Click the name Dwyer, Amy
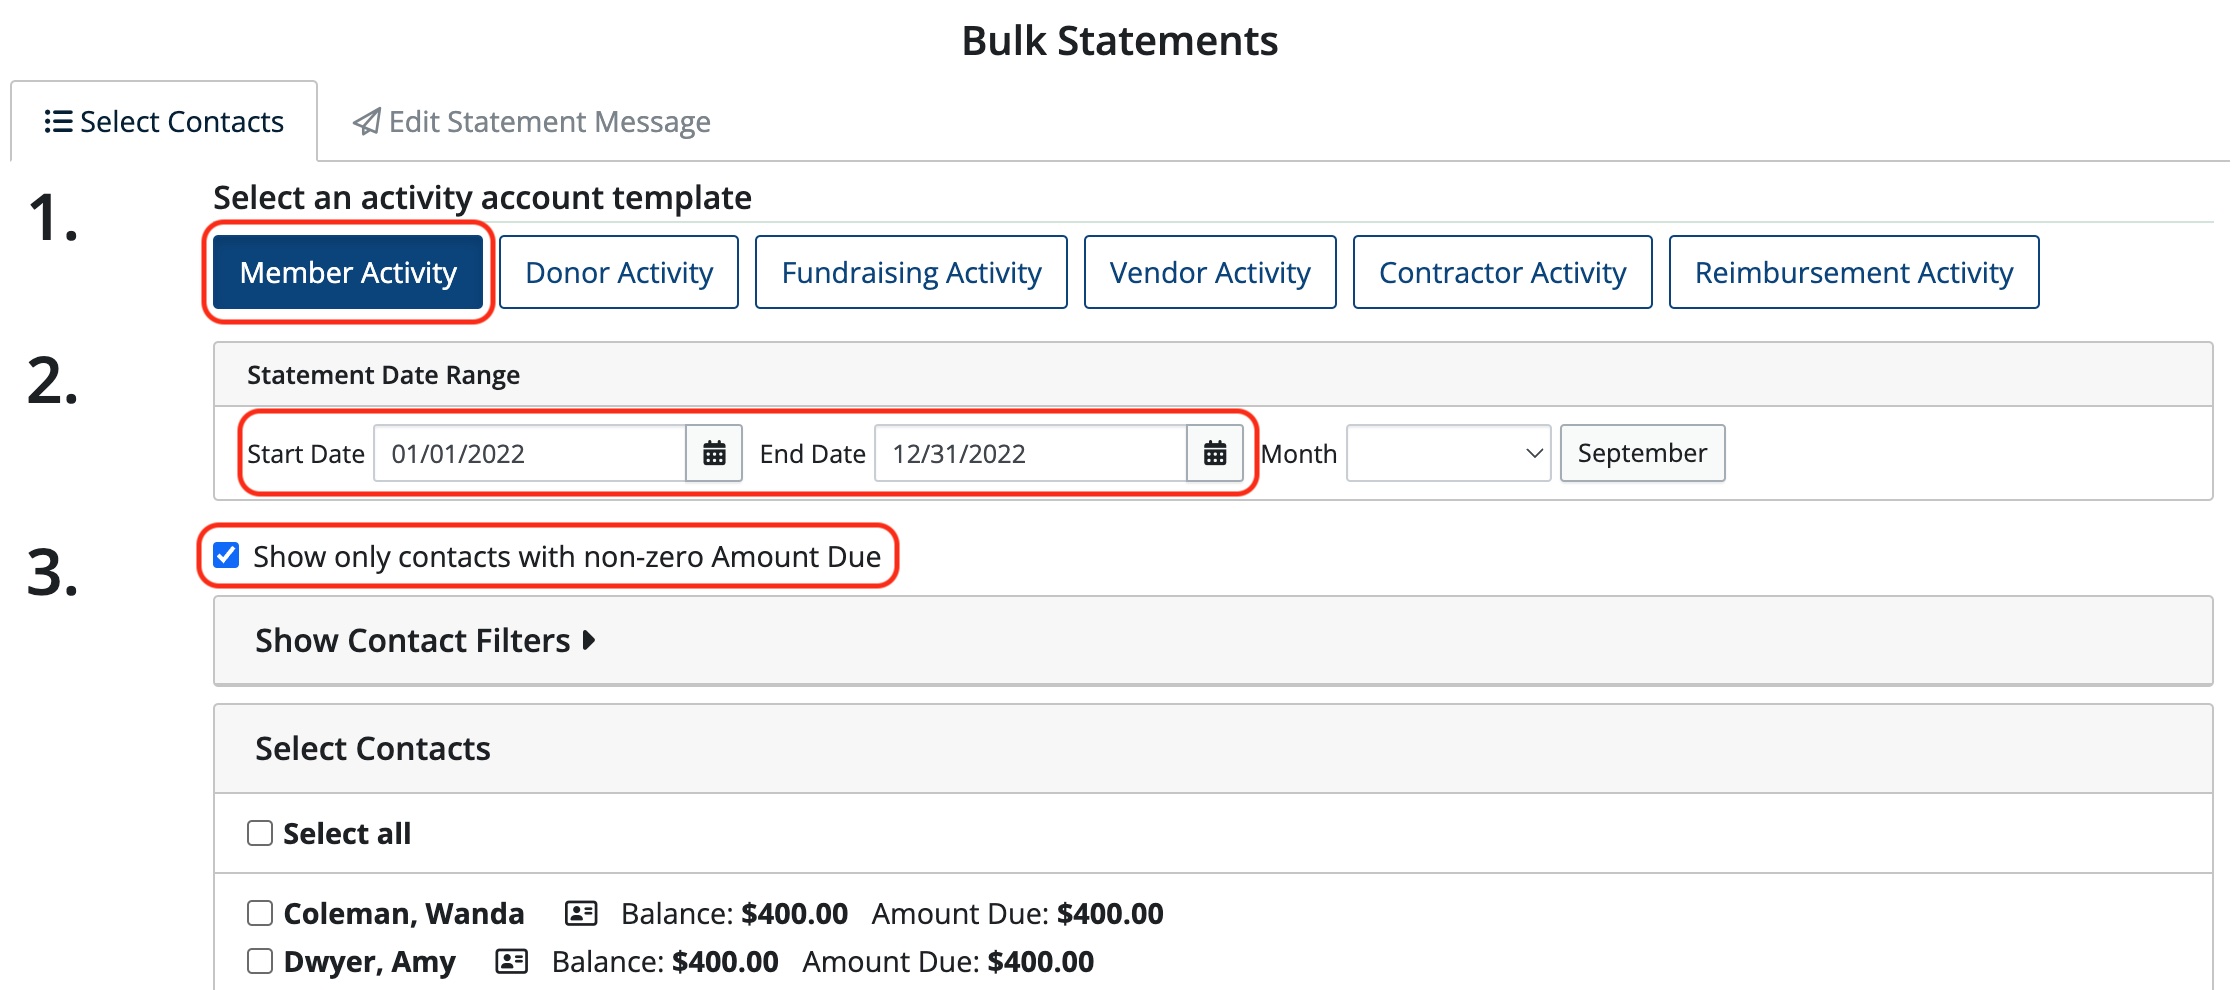Screen dimensions: 2236x990 point(369,961)
